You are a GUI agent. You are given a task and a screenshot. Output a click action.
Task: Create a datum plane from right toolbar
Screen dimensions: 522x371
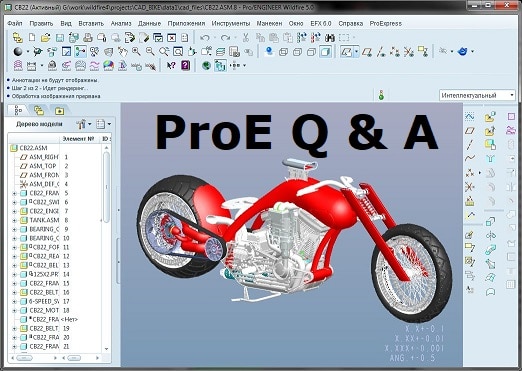470,130
